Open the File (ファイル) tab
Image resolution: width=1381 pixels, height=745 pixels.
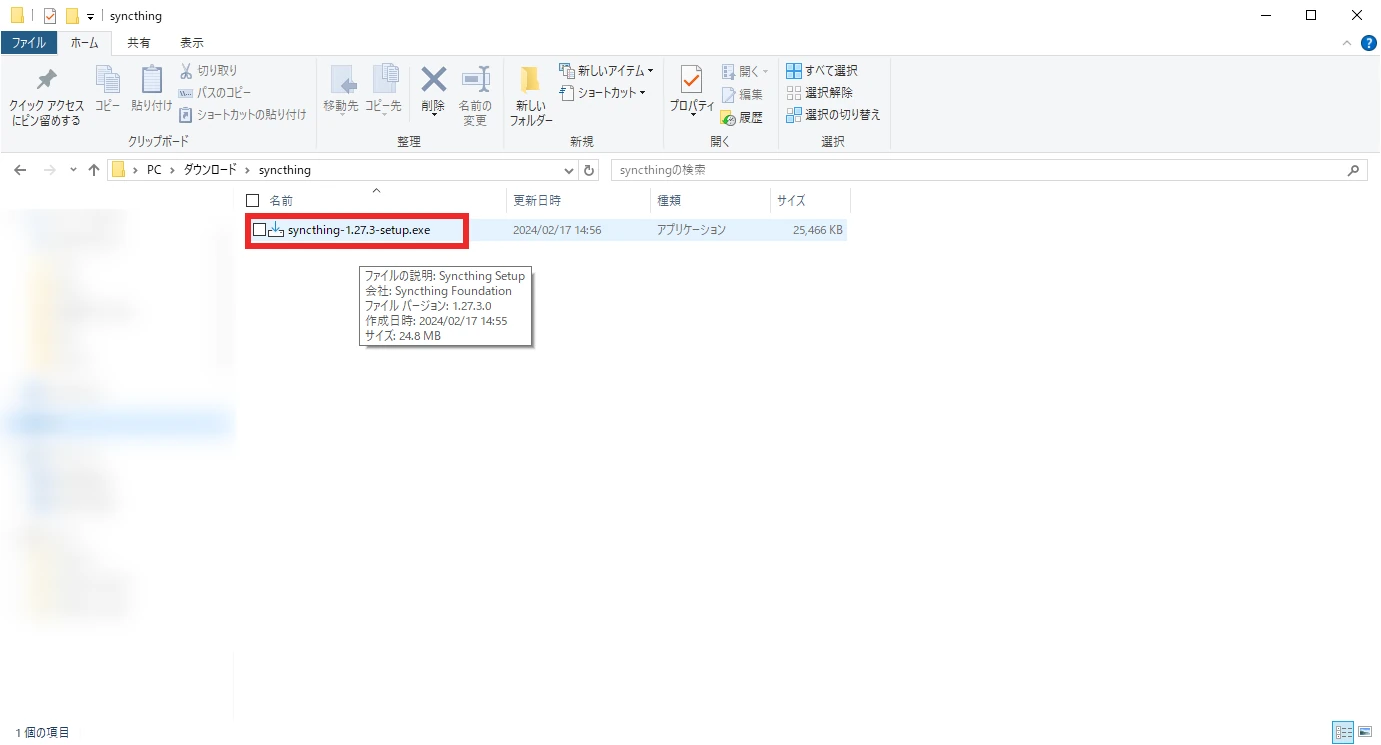(x=28, y=43)
